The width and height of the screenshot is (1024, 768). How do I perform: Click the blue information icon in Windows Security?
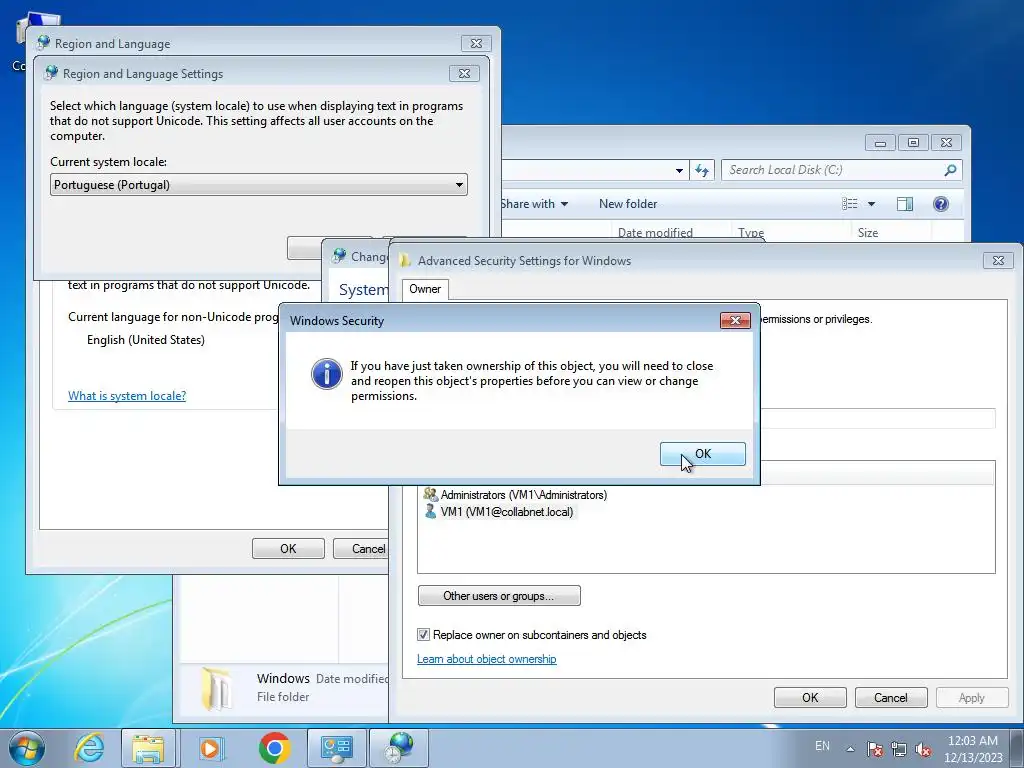pos(327,374)
